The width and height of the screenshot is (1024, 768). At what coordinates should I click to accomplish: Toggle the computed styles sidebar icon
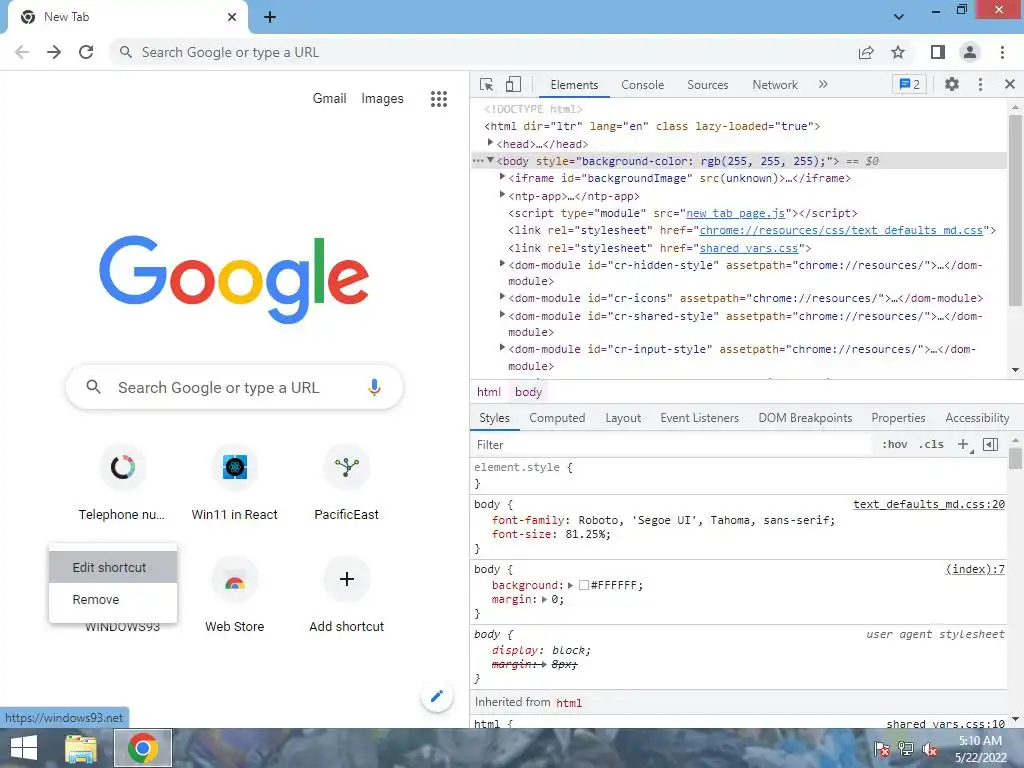(x=990, y=445)
